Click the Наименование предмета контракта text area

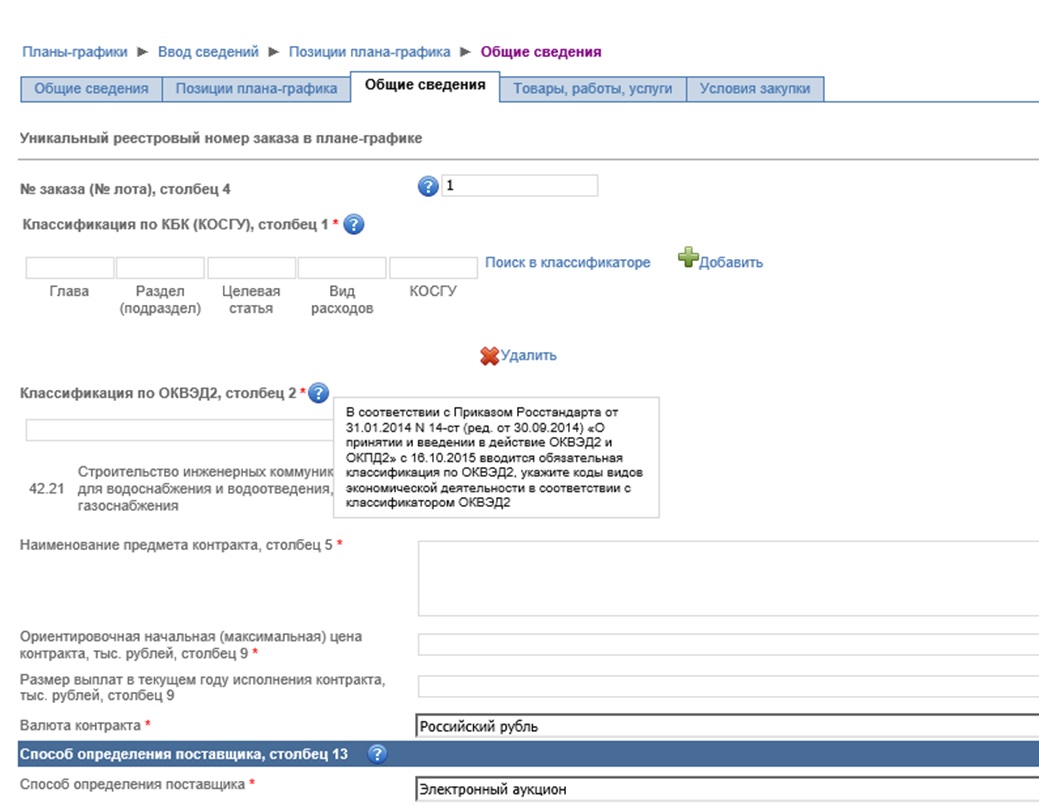727,578
